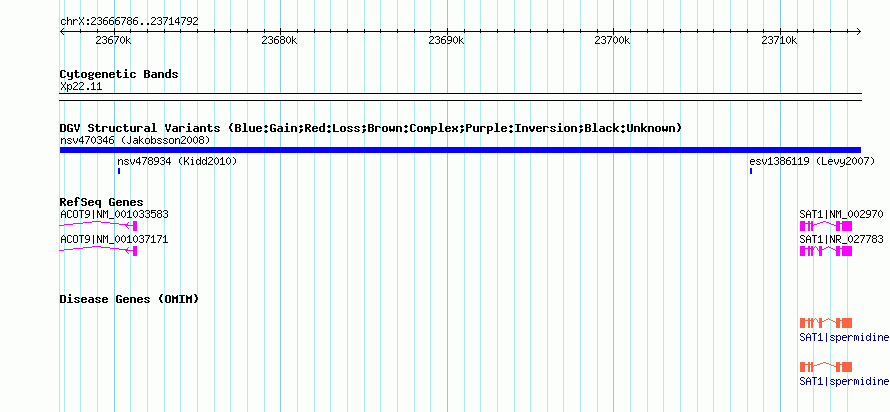Select the ACOT9 NM_001037171 gene glyph
The height and width of the screenshot is (412, 890).
tap(98, 251)
